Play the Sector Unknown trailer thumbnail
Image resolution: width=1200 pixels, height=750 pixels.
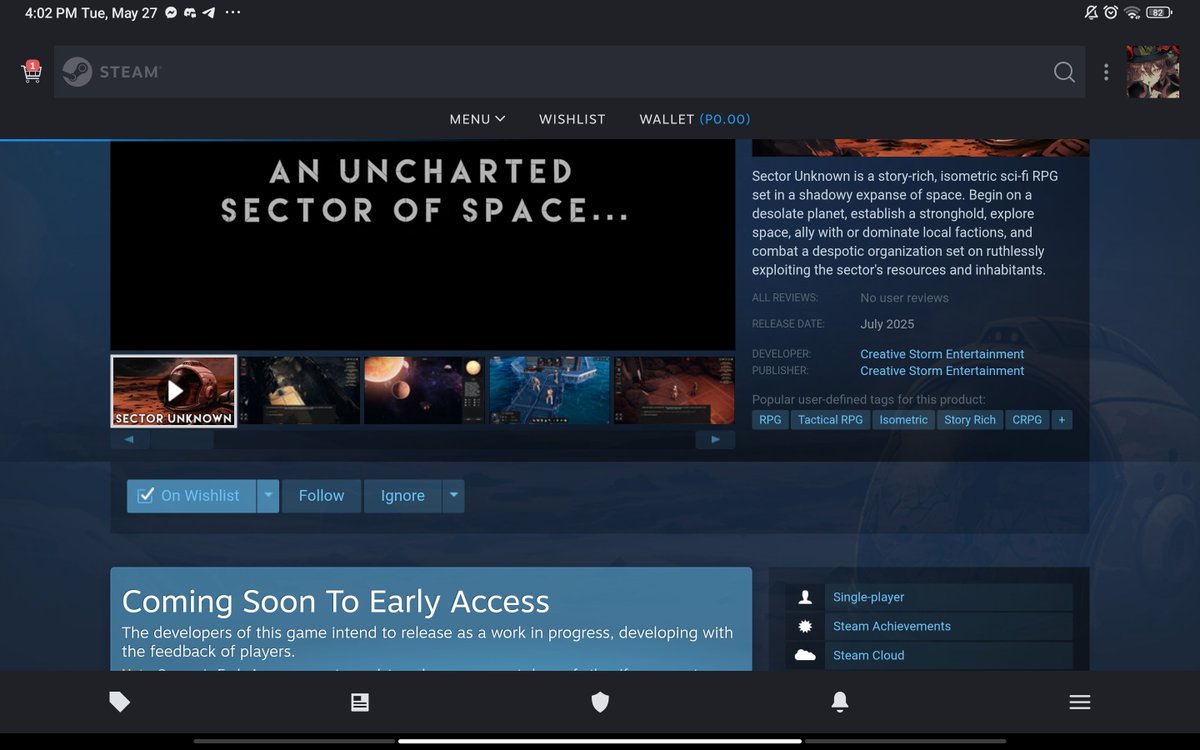pyautogui.click(x=174, y=391)
